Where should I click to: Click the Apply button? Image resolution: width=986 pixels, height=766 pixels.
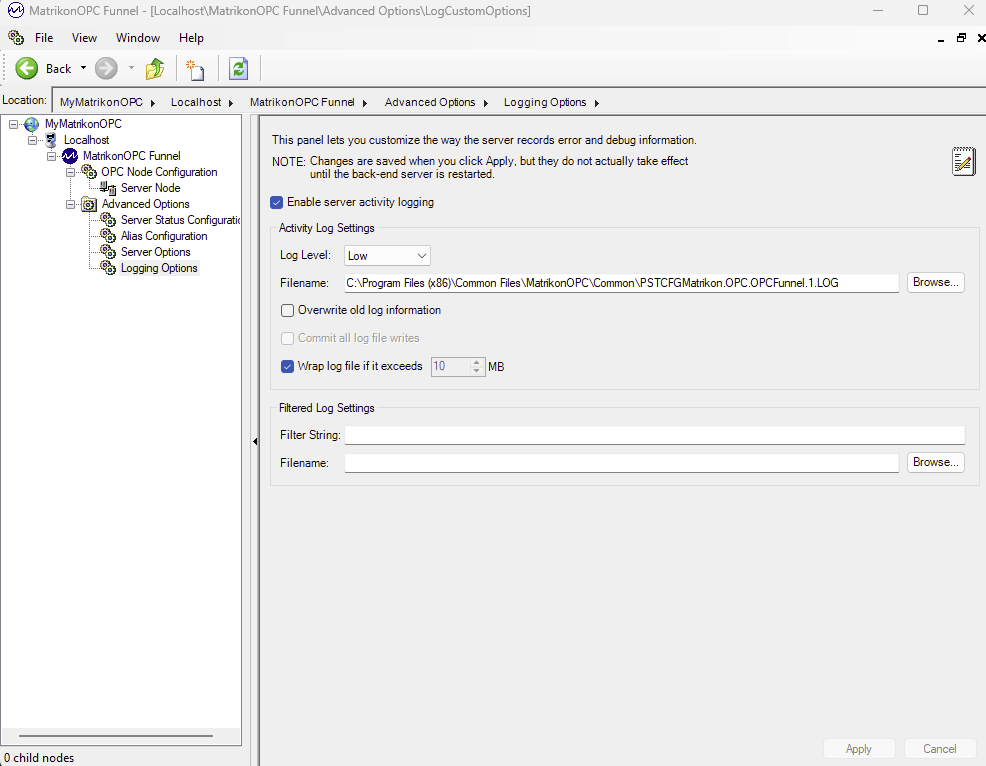tap(858, 748)
